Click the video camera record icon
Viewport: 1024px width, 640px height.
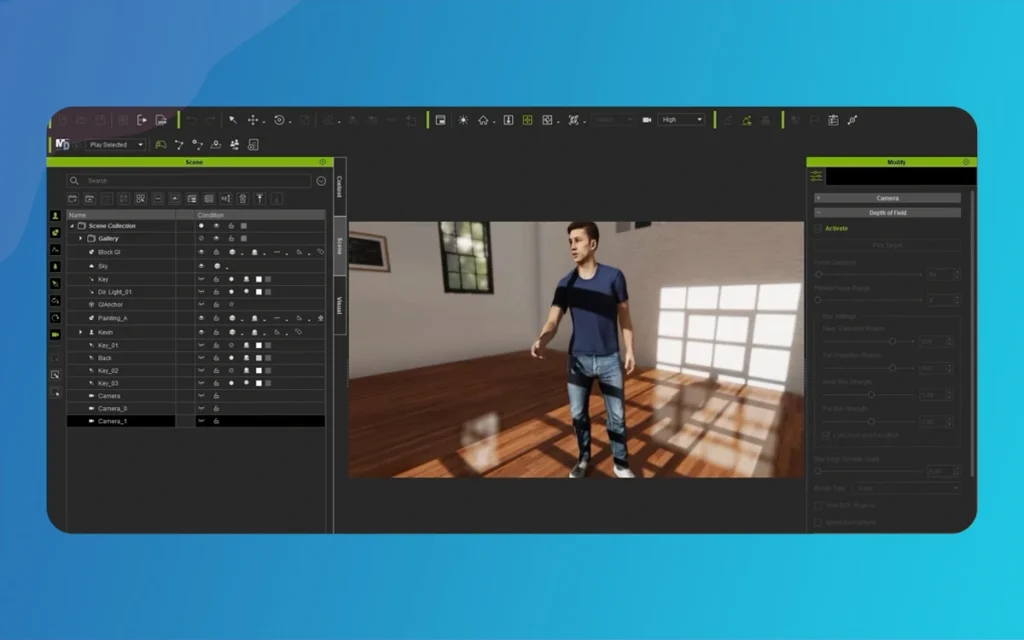click(x=647, y=120)
